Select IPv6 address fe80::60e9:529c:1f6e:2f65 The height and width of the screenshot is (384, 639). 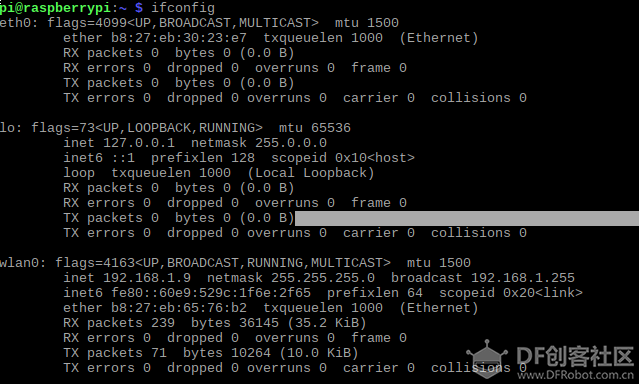[211, 293]
